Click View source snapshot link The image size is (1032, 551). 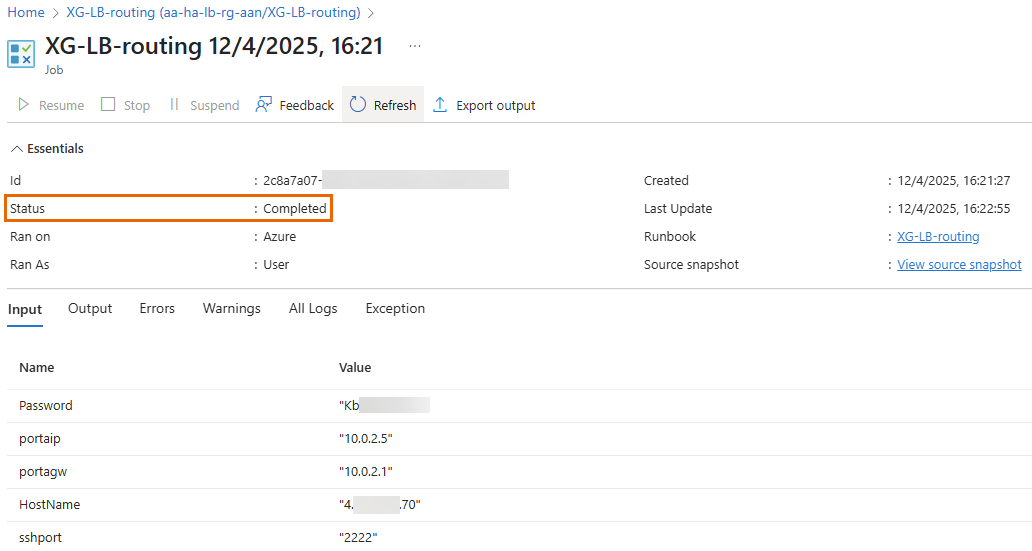click(x=959, y=265)
